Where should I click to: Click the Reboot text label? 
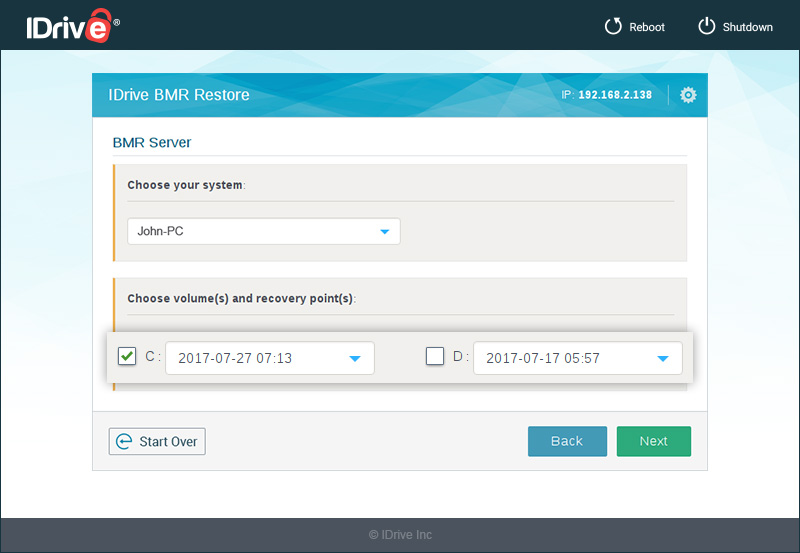[x=647, y=27]
